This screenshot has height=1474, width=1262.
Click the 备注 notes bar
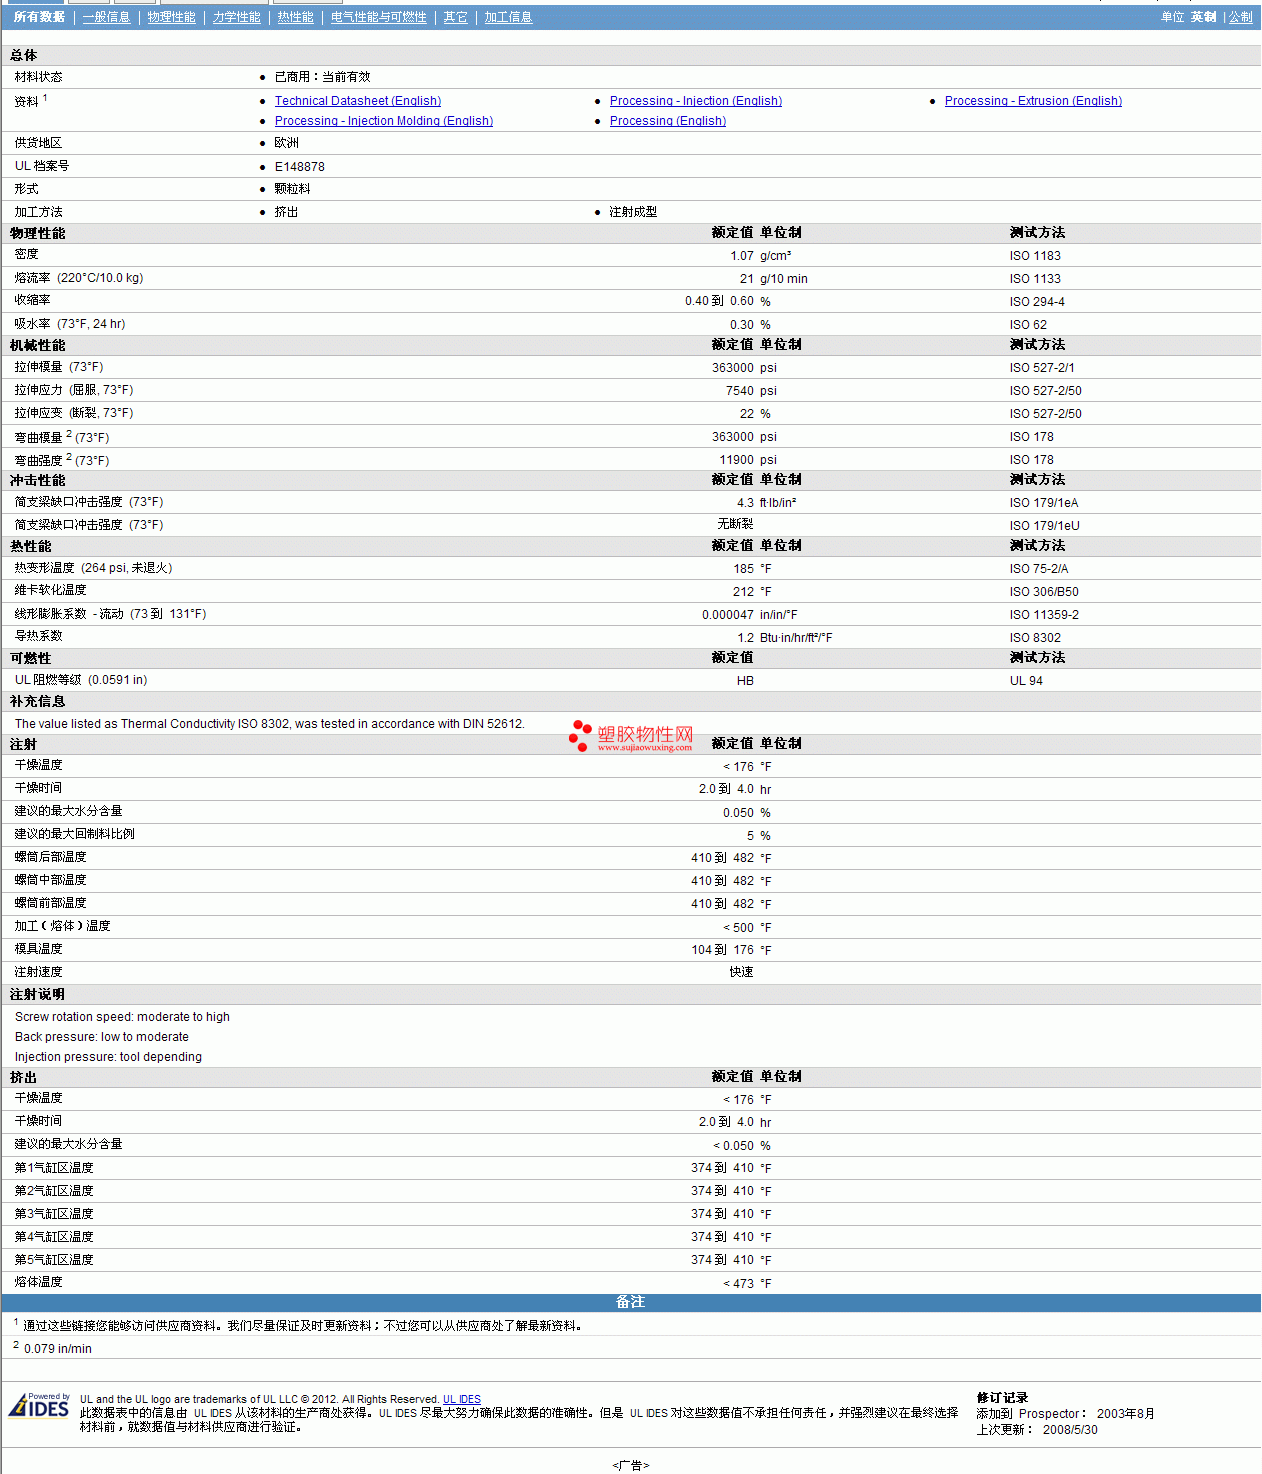click(630, 1302)
